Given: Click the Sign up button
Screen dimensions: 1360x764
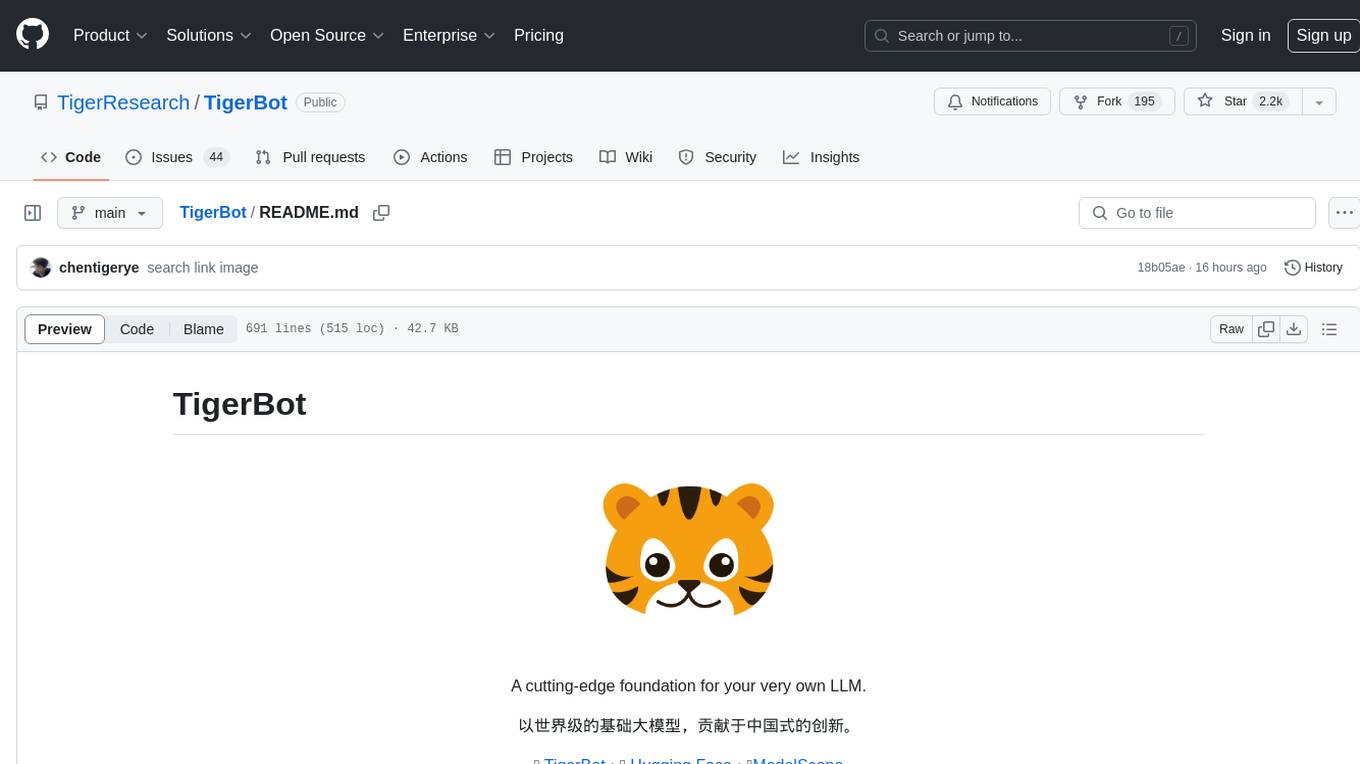Looking at the screenshot, I should click(1323, 35).
